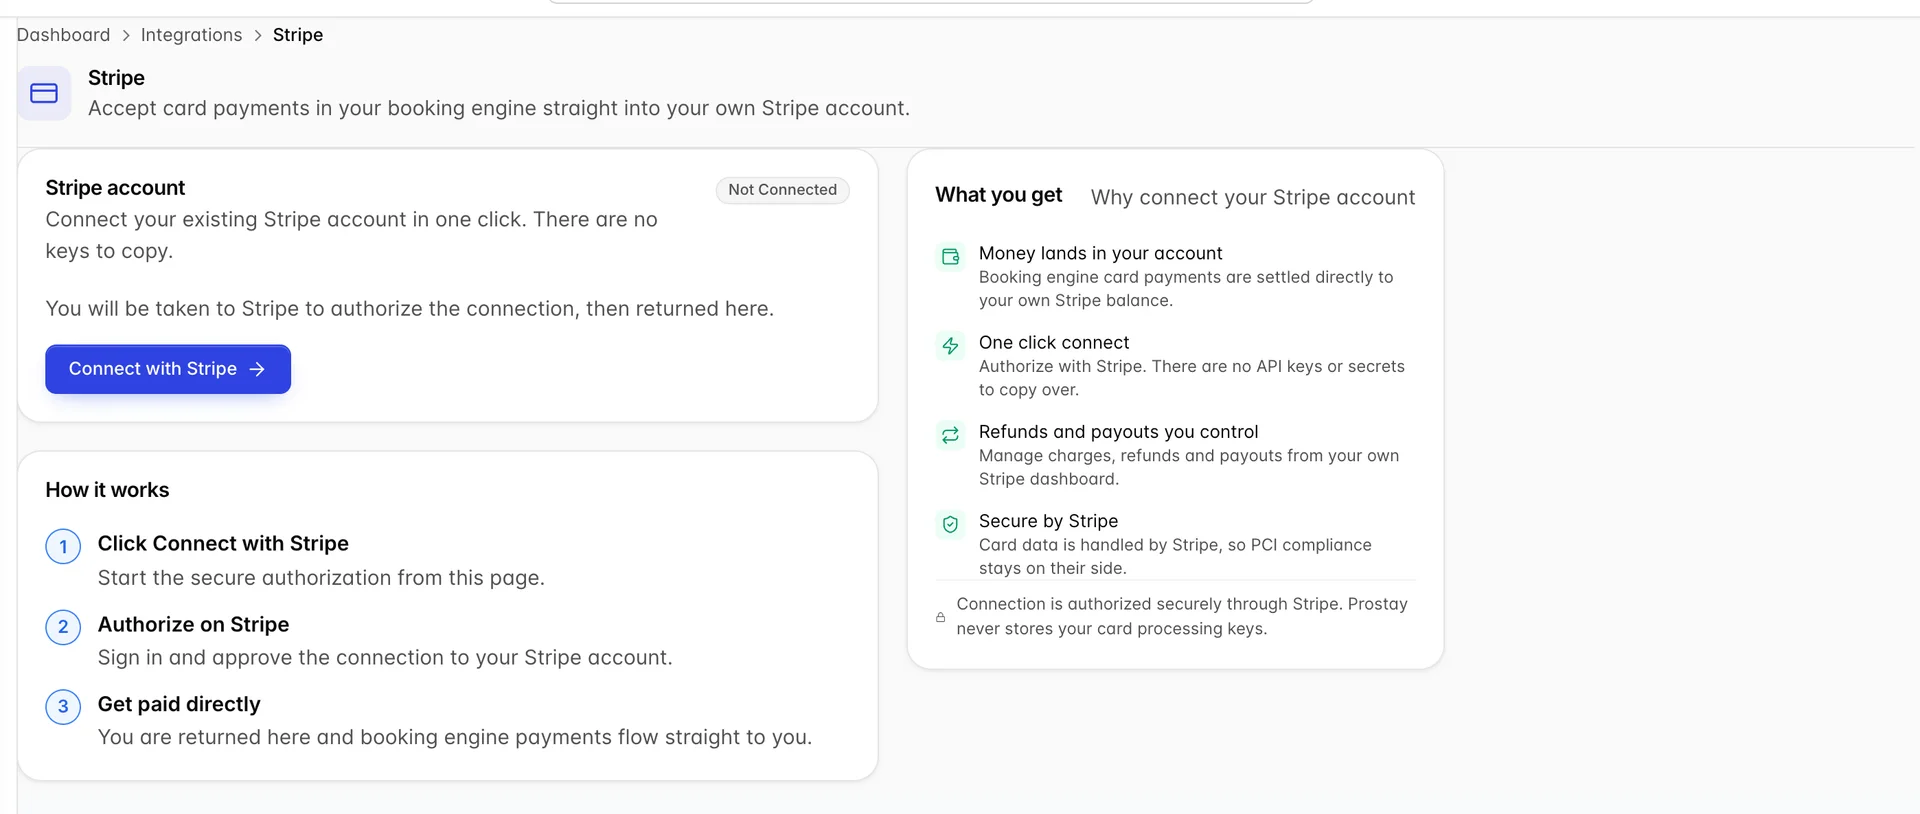Click the lightning icon for One click connect

coord(950,346)
